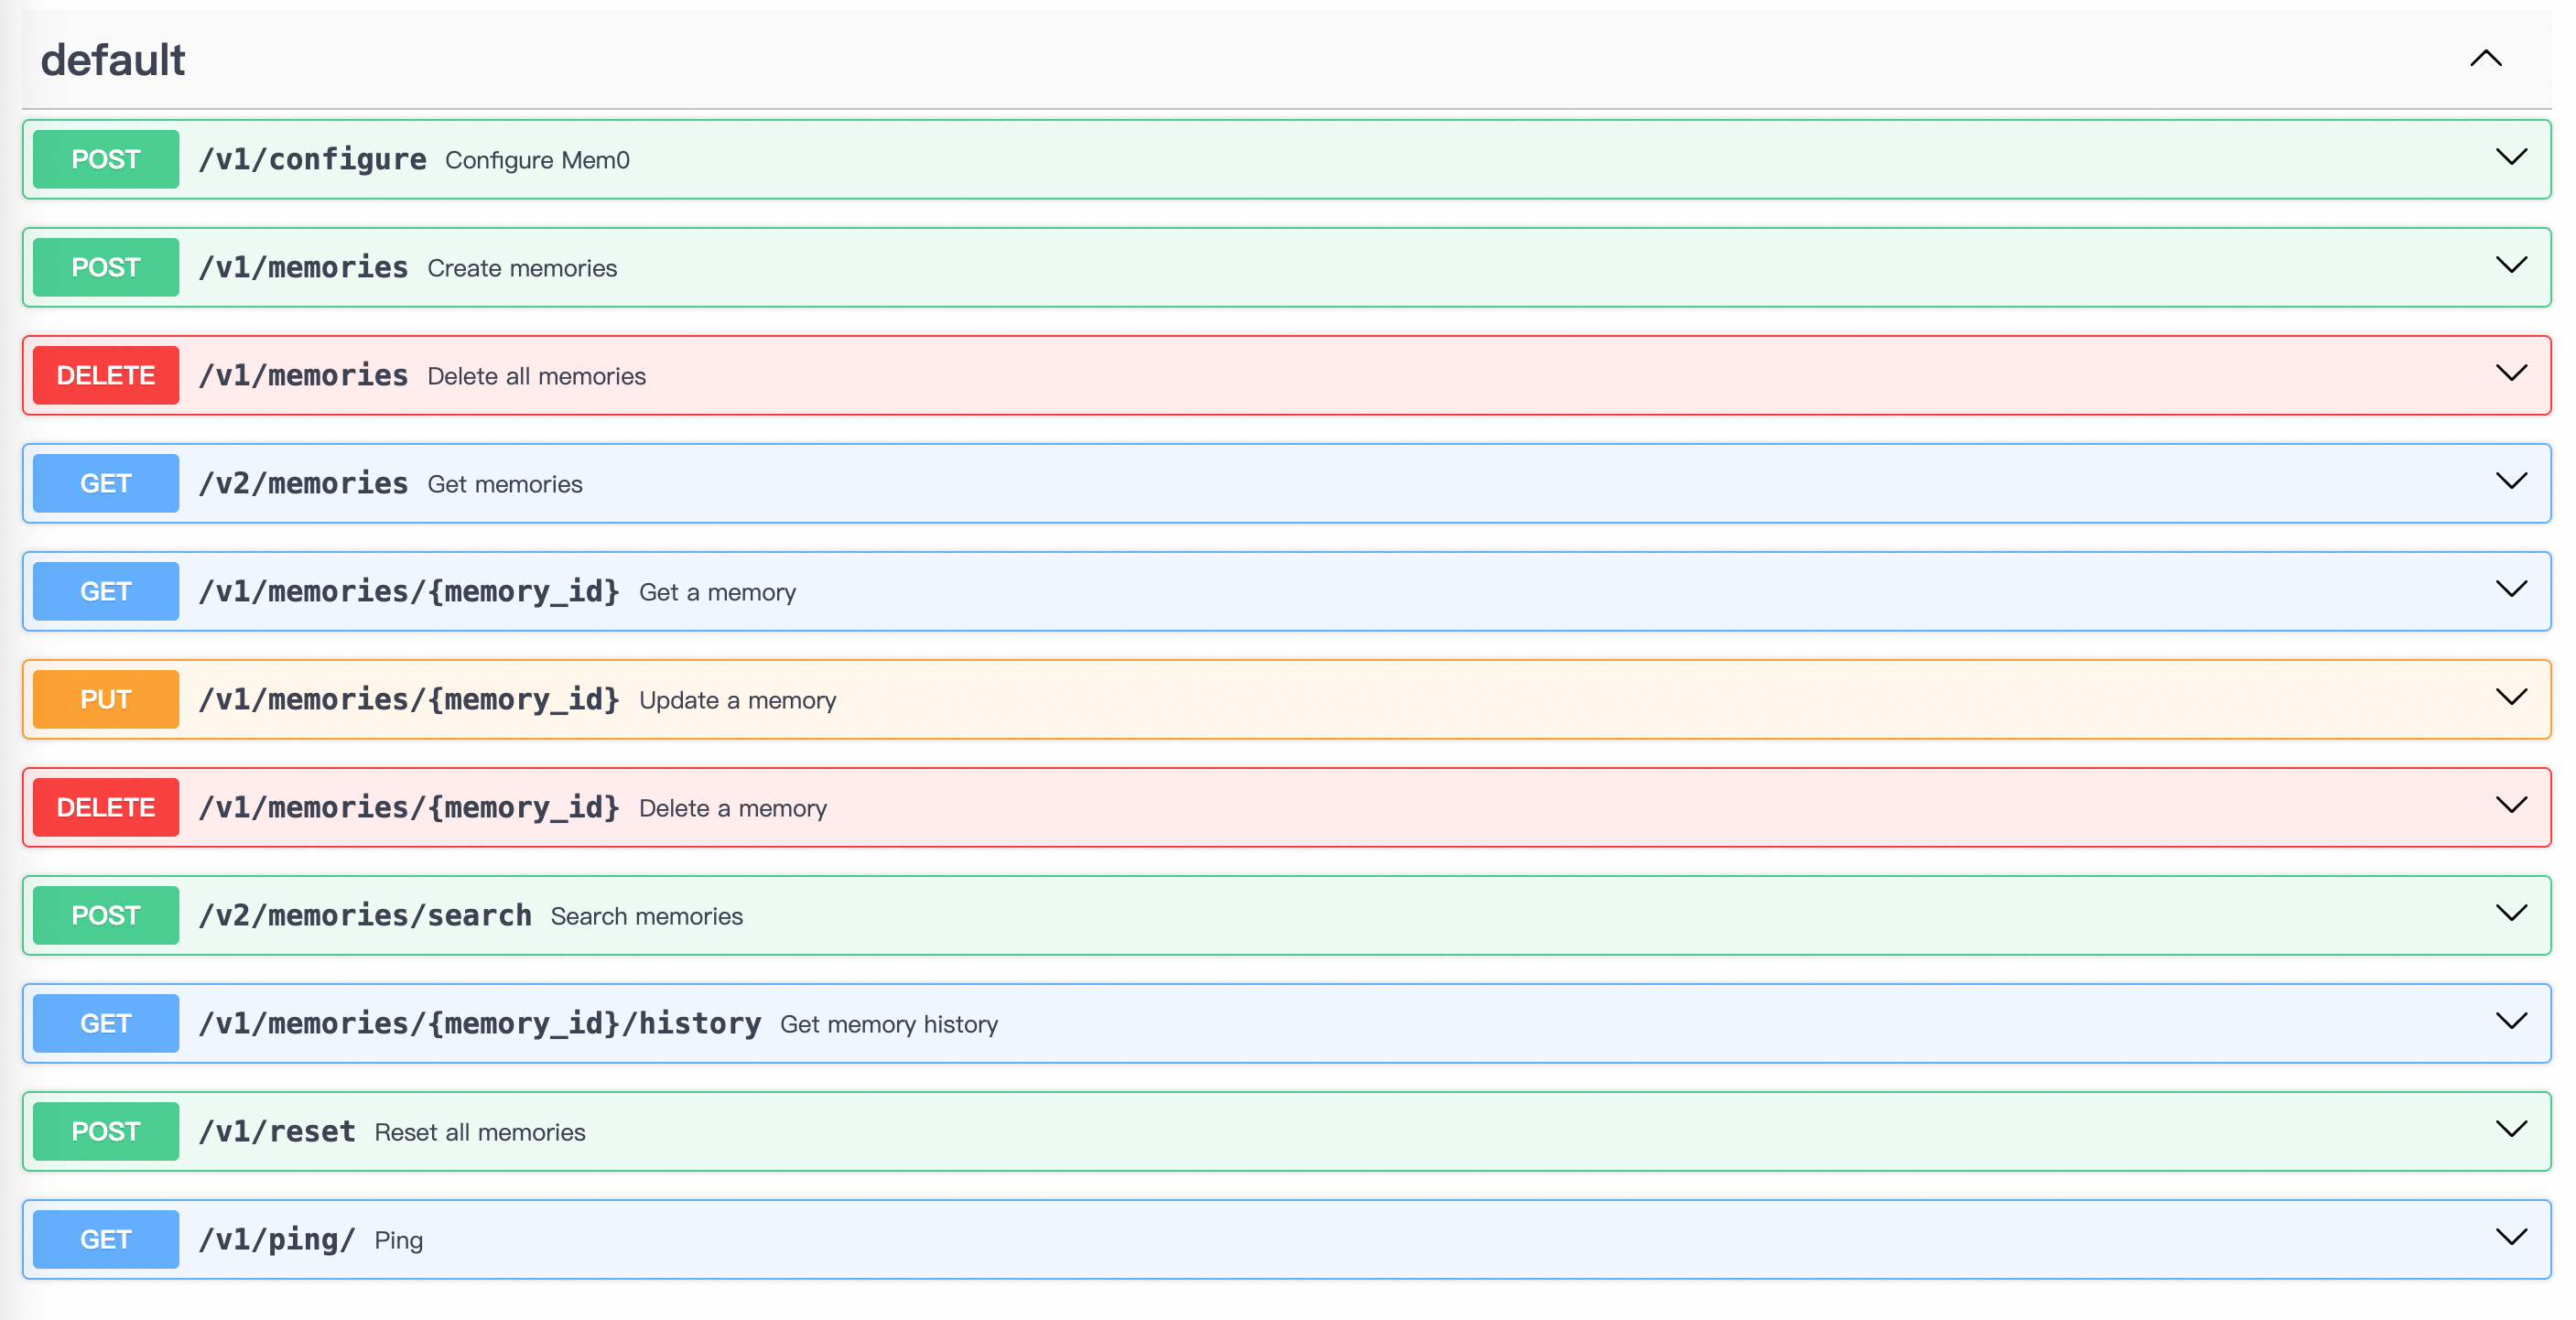Screen dimensions: 2576x1320
Task: Click the PUT badge for Update a memory
Action: coord(106,700)
